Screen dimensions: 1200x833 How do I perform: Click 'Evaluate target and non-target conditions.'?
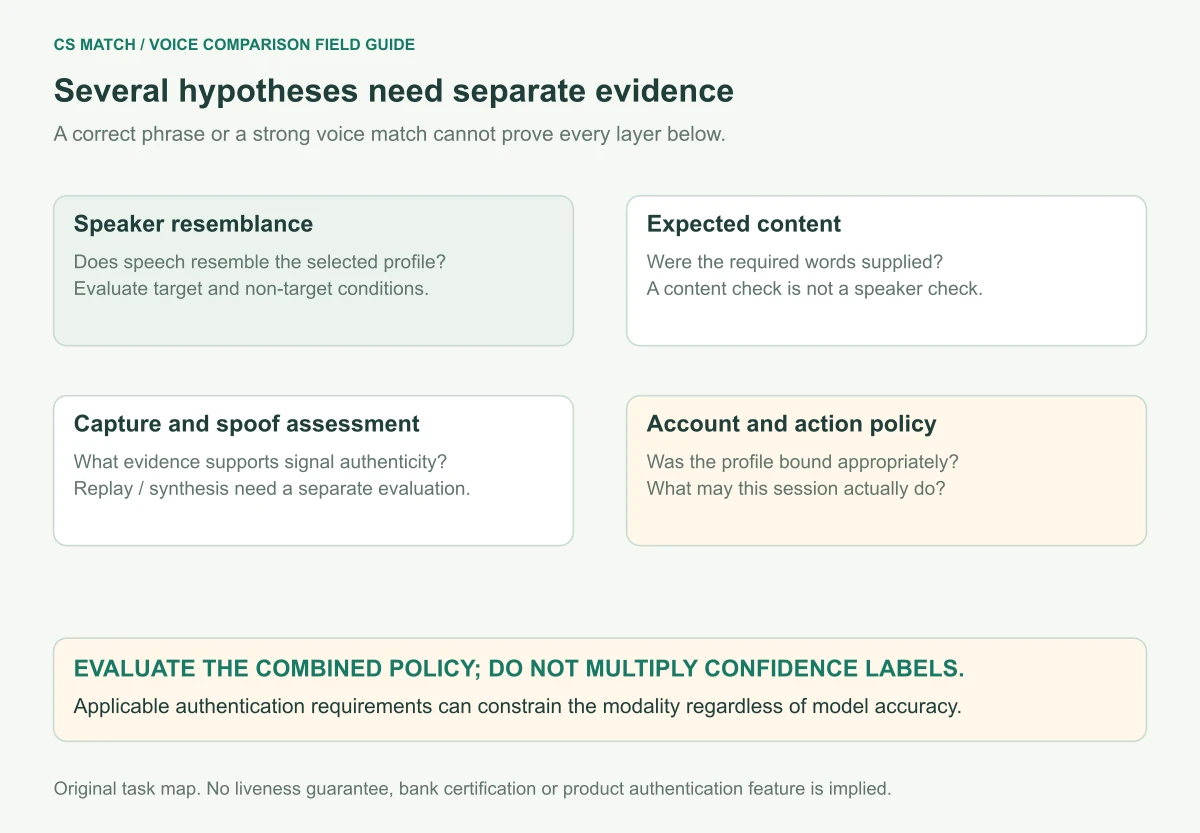pos(251,289)
